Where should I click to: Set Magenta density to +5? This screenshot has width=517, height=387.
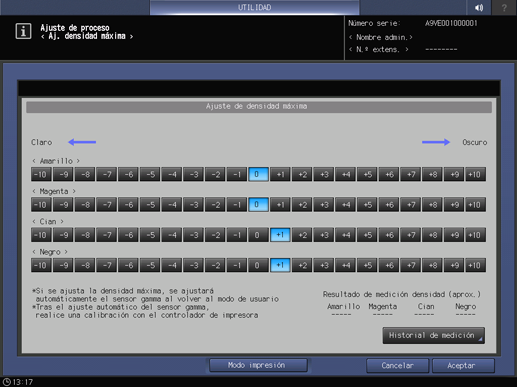[x=367, y=205]
